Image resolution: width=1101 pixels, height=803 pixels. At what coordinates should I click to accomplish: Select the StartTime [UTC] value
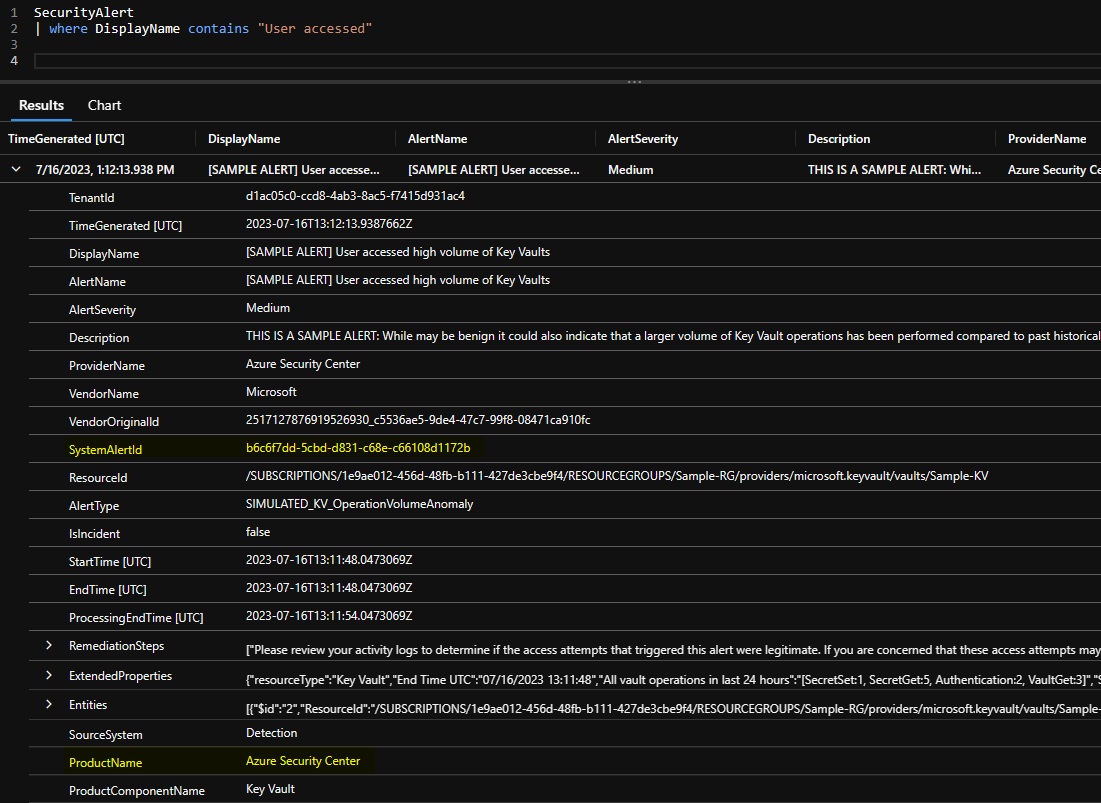[329, 560]
